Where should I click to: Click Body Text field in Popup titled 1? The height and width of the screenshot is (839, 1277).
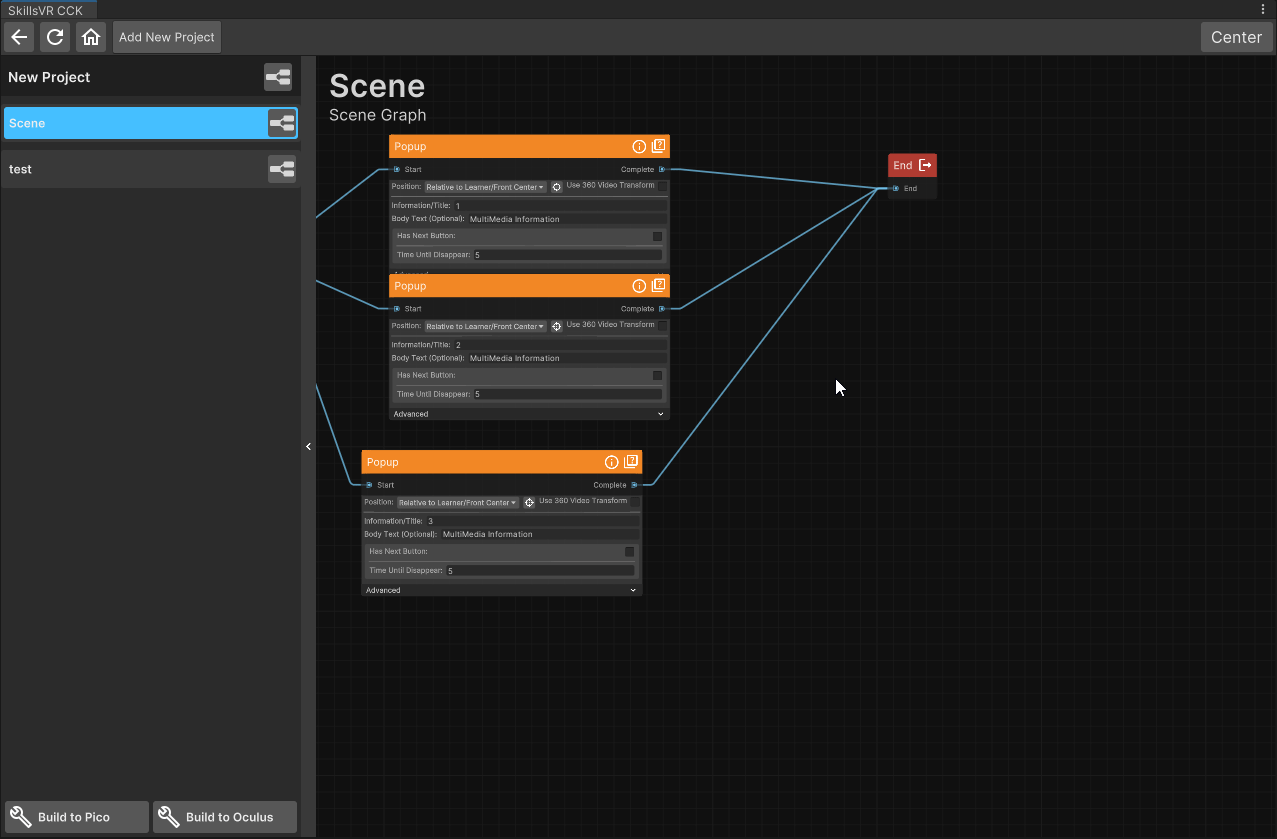point(567,219)
